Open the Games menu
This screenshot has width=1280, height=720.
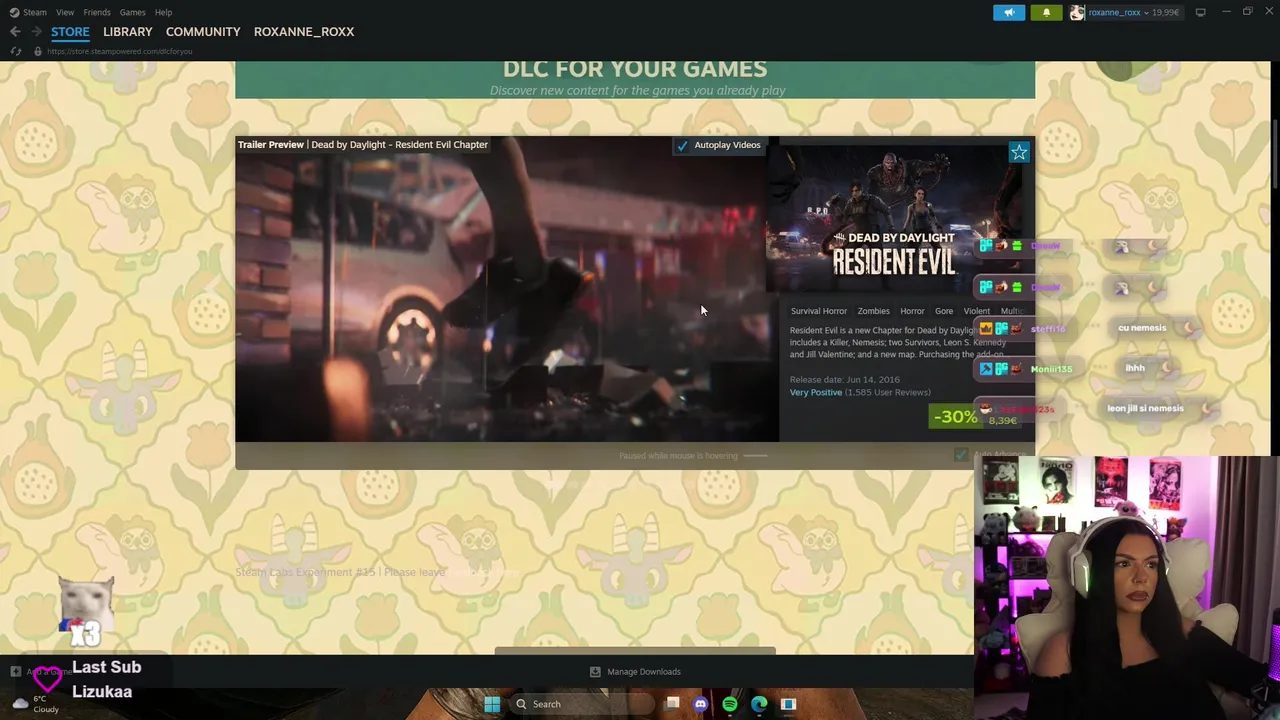coord(133,12)
